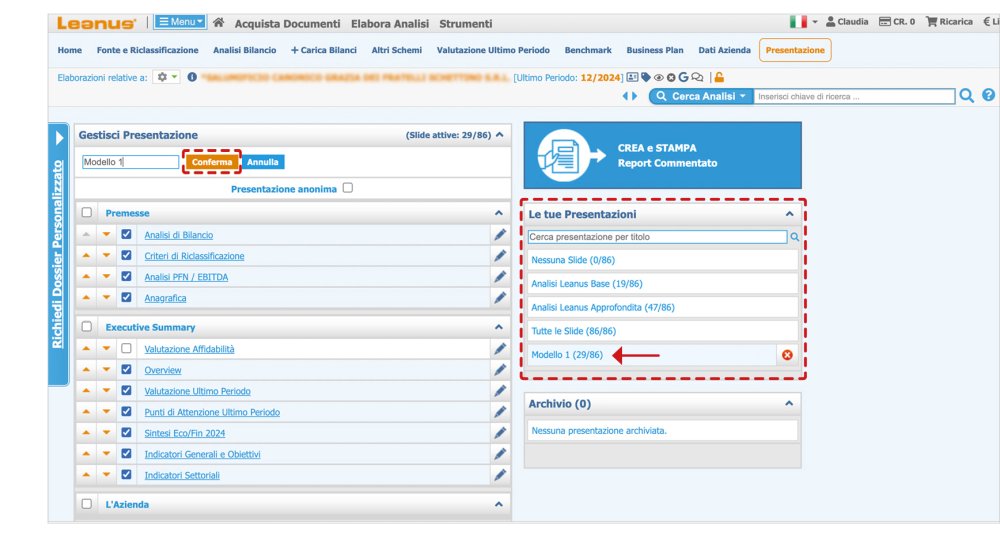Select all Executive Summary slides
This screenshot has width=1000, height=544.
[x=87, y=327]
